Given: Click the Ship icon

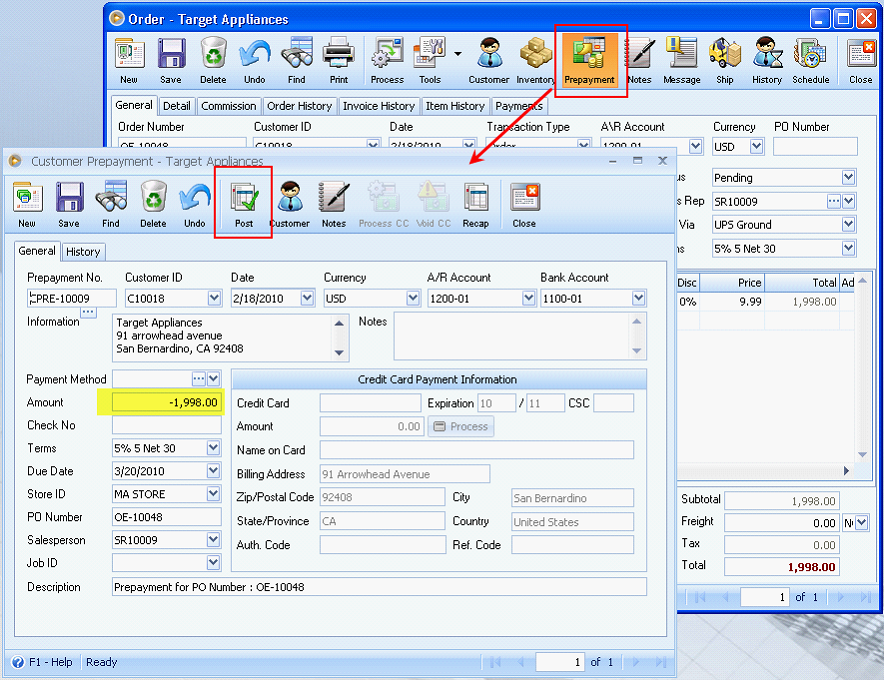Looking at the screenshot, I should point(725,61).
